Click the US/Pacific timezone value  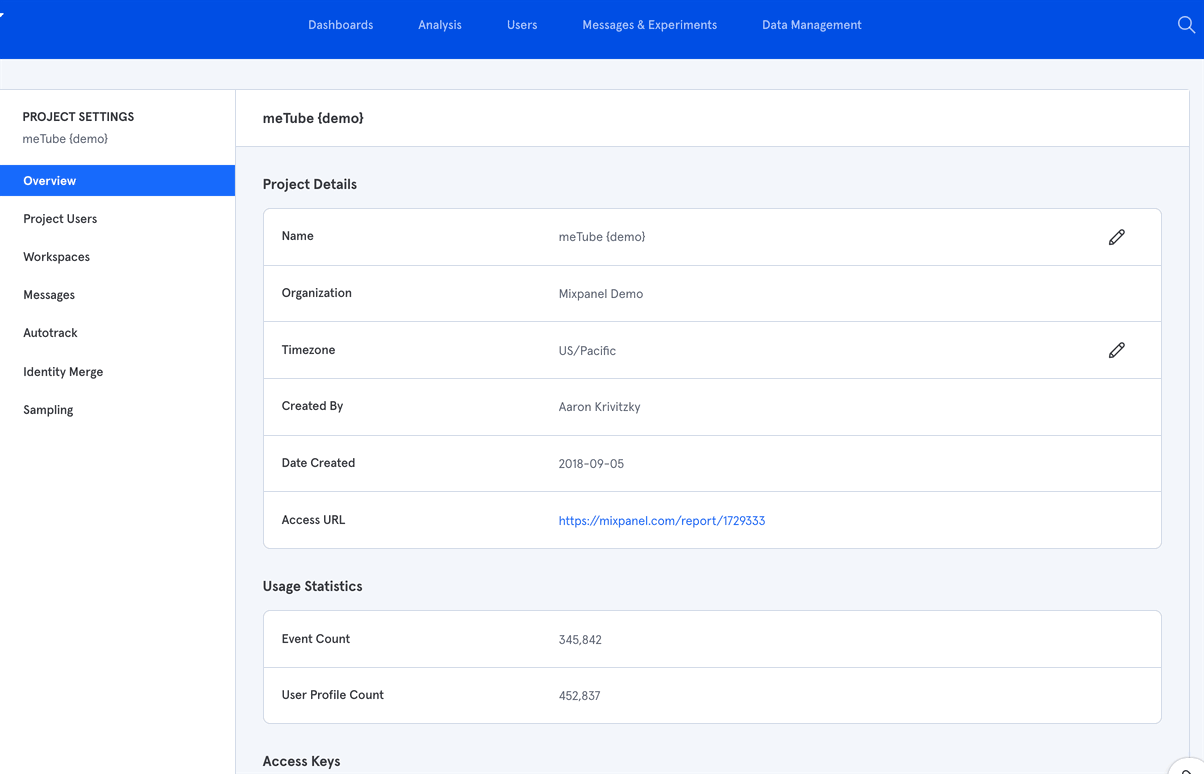(587, 351)
